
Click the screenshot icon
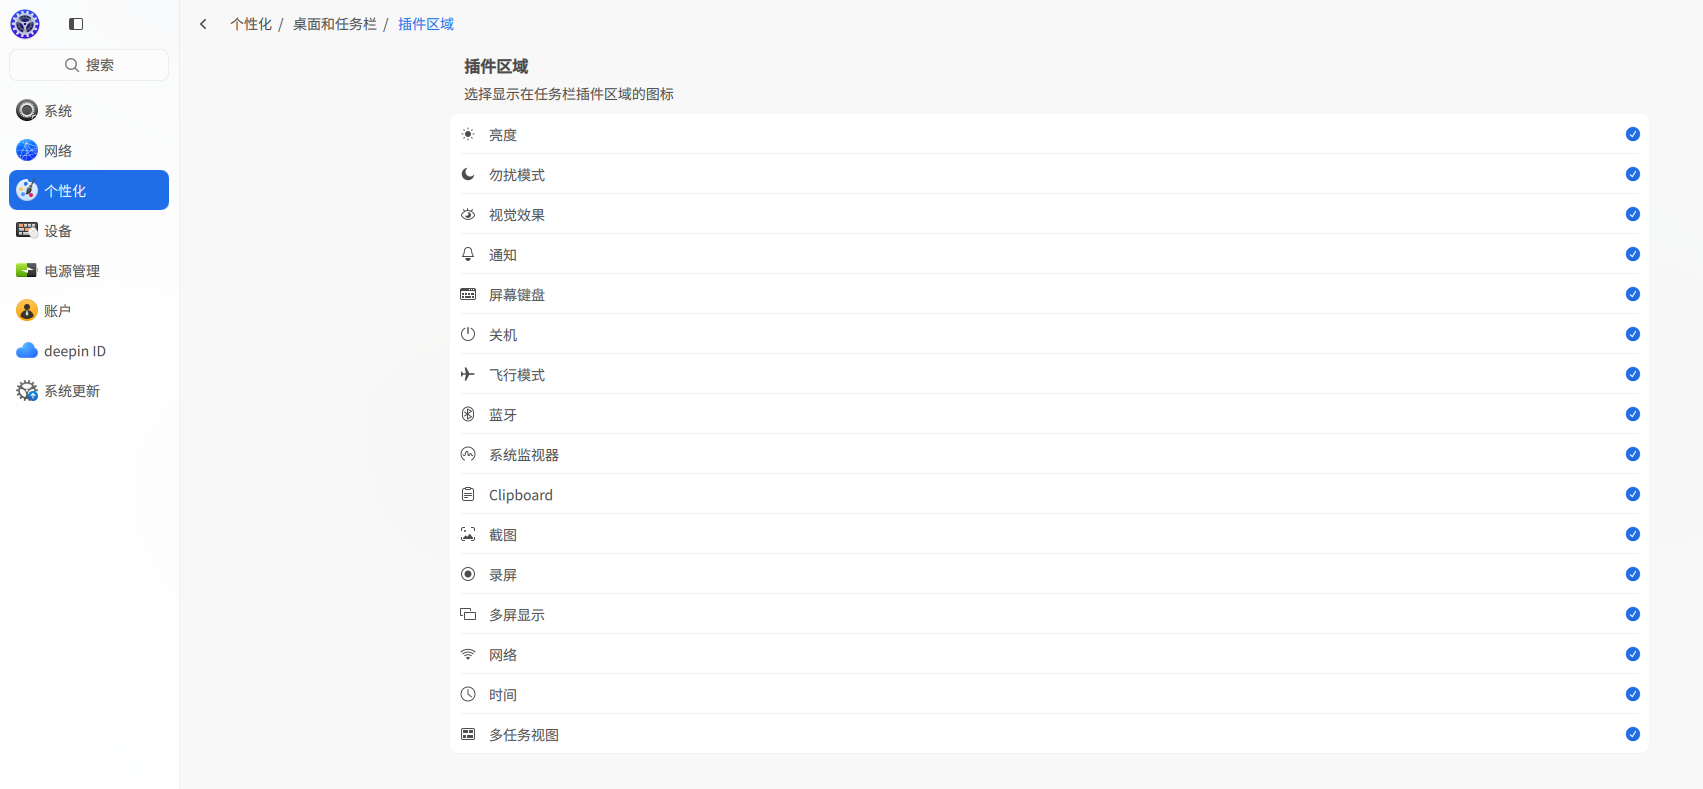(468, 534)
